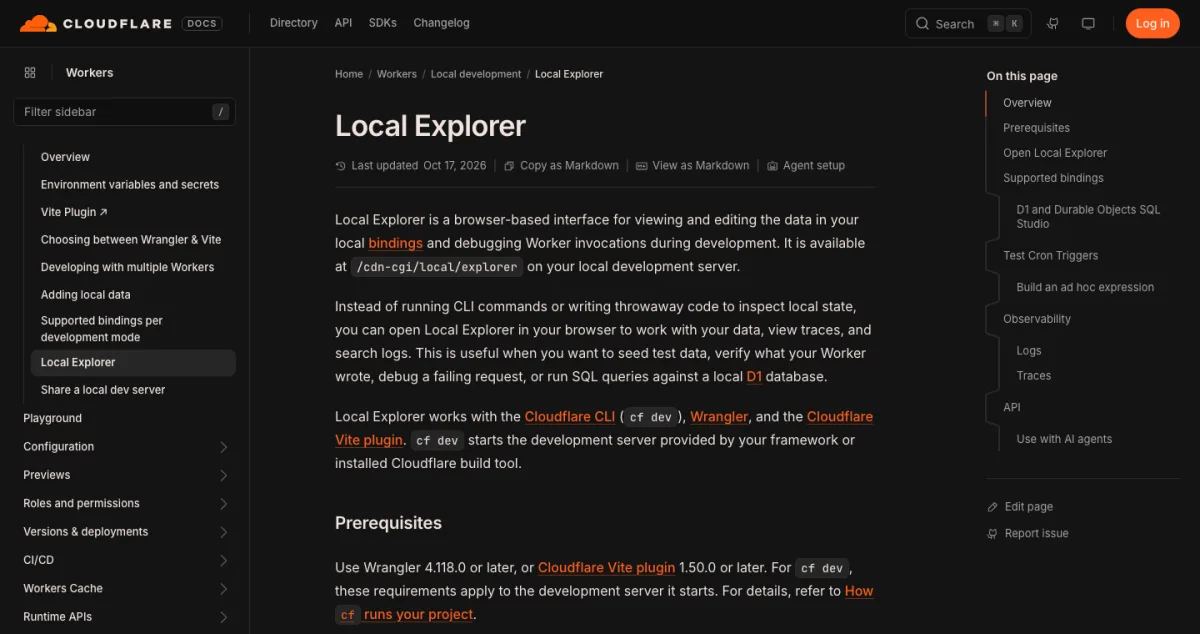1200x634 pixels.
Task: Jump to Traces section
Action: click(1034, 376)
